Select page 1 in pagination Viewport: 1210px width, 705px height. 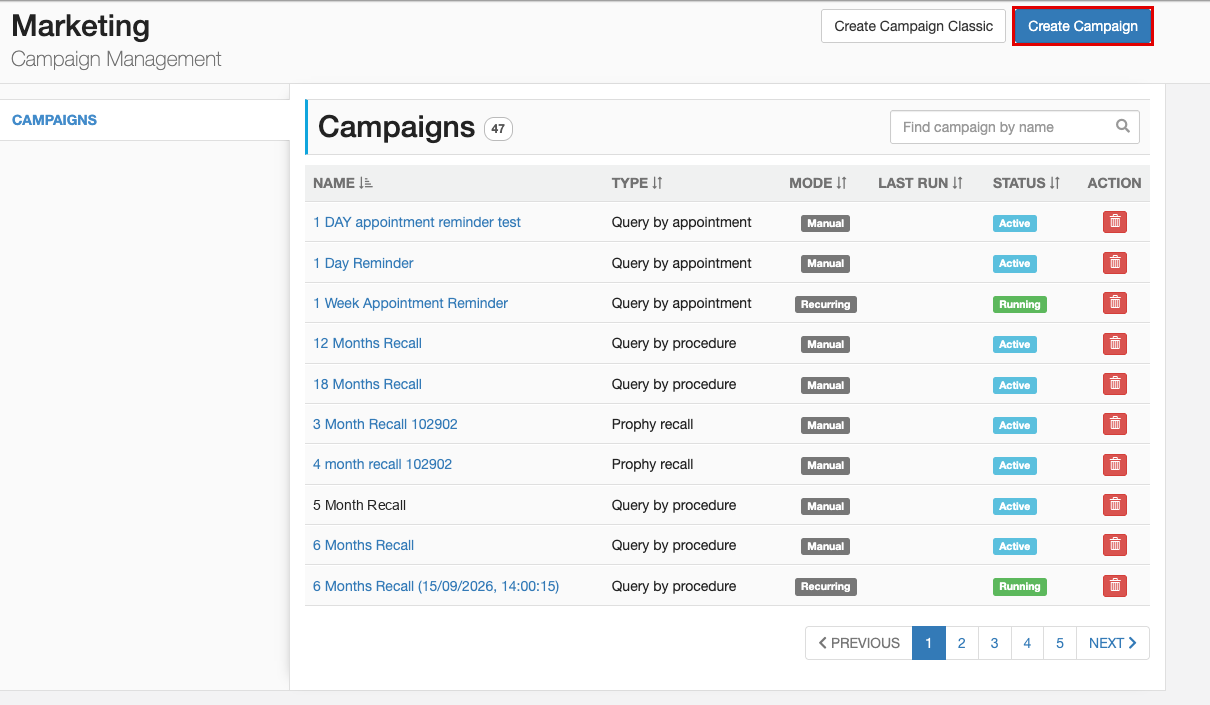tap(929, 643)
